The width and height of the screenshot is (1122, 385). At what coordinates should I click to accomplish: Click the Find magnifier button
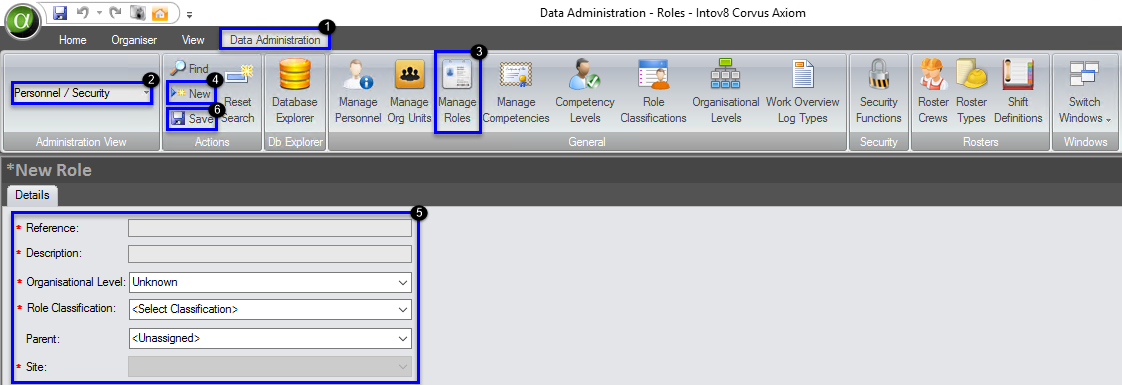tap(190, 68)
